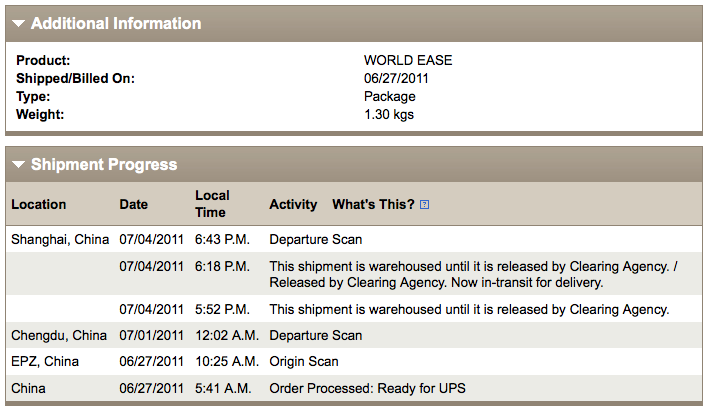Click the Activity column header
Screen dimensions: 709x411
tap(293, 204)
